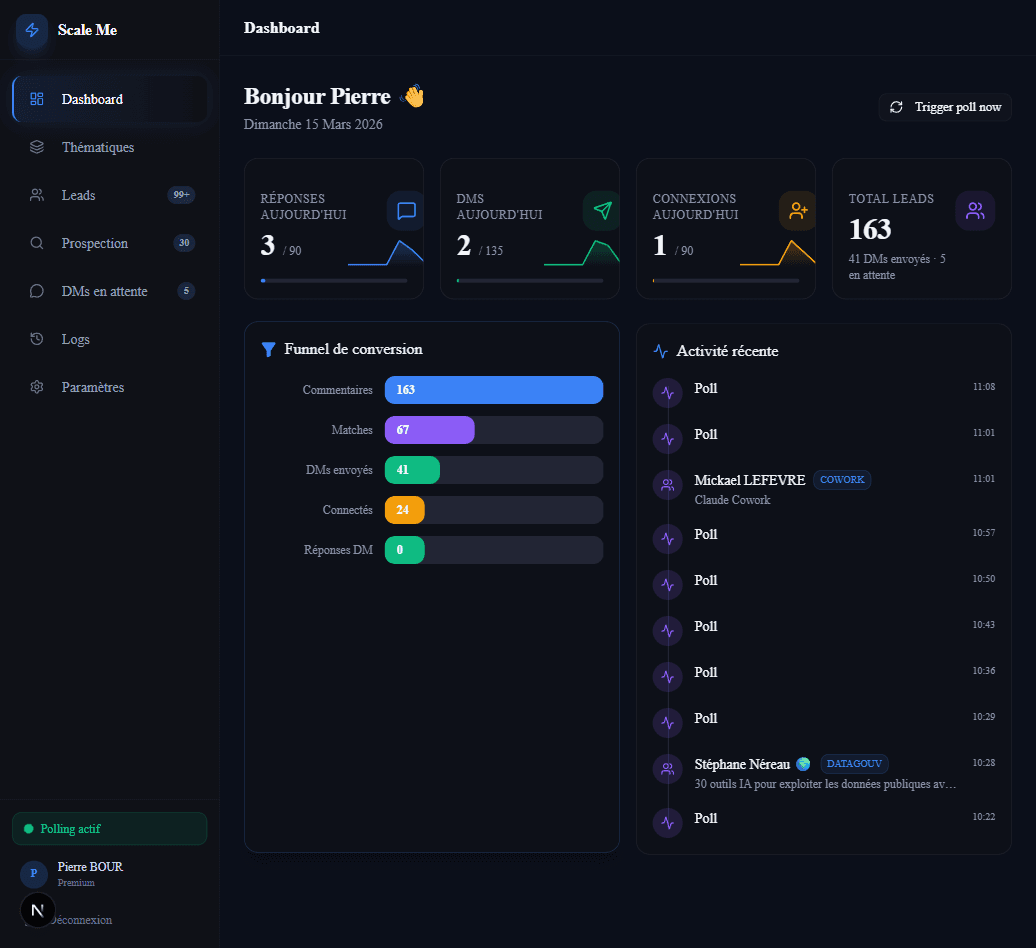This screenshot has height=948, width=1036.
Task: Select the Thématiques layers icon
Action: (36, 146)
